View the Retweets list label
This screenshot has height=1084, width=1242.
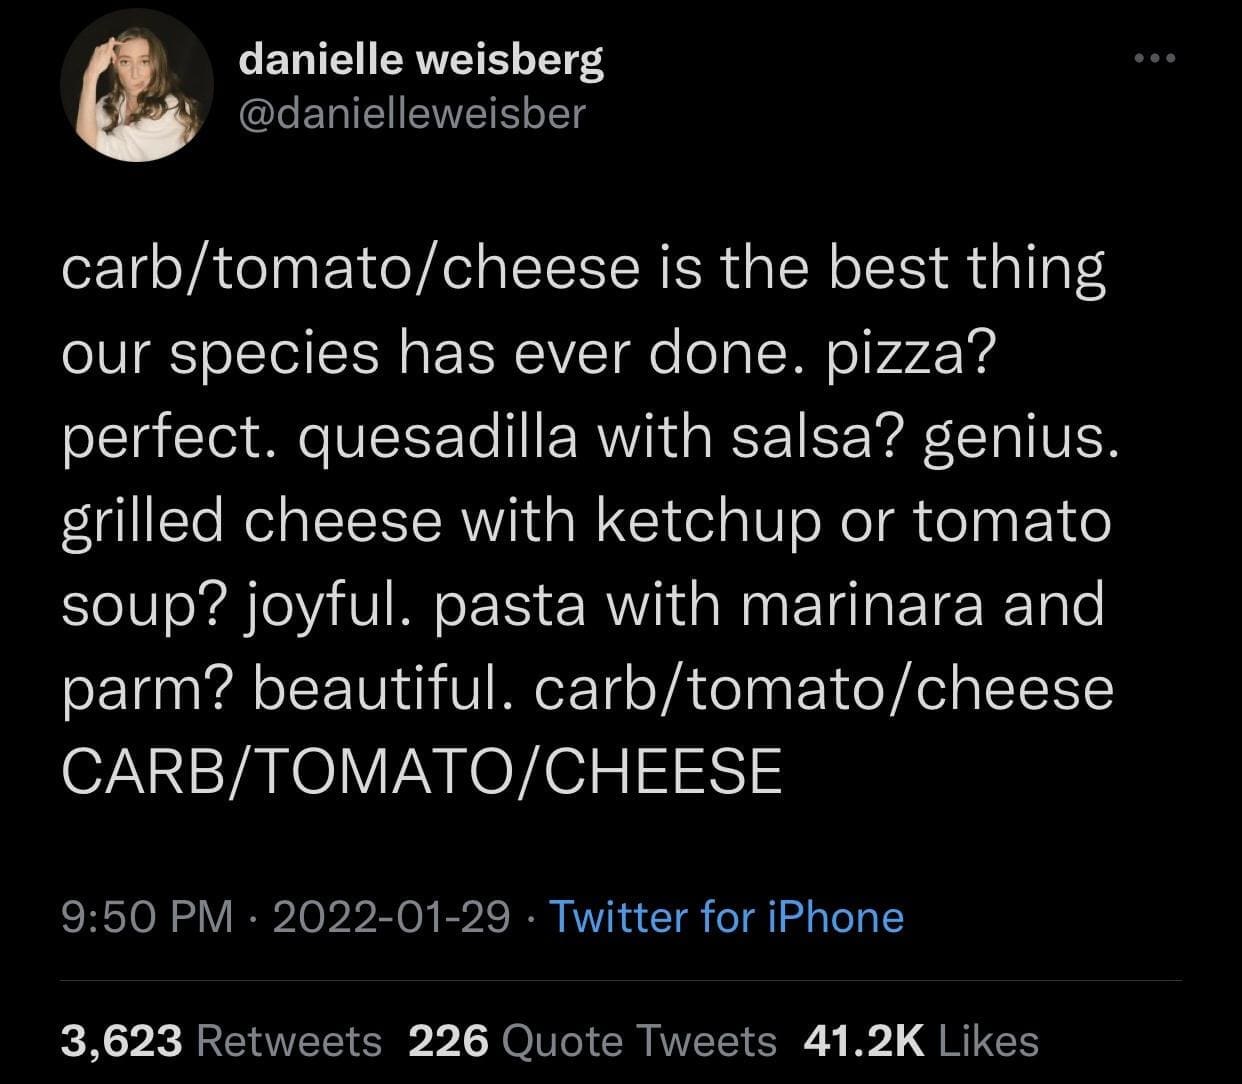pyautogui.click(x=290, y=1041)
